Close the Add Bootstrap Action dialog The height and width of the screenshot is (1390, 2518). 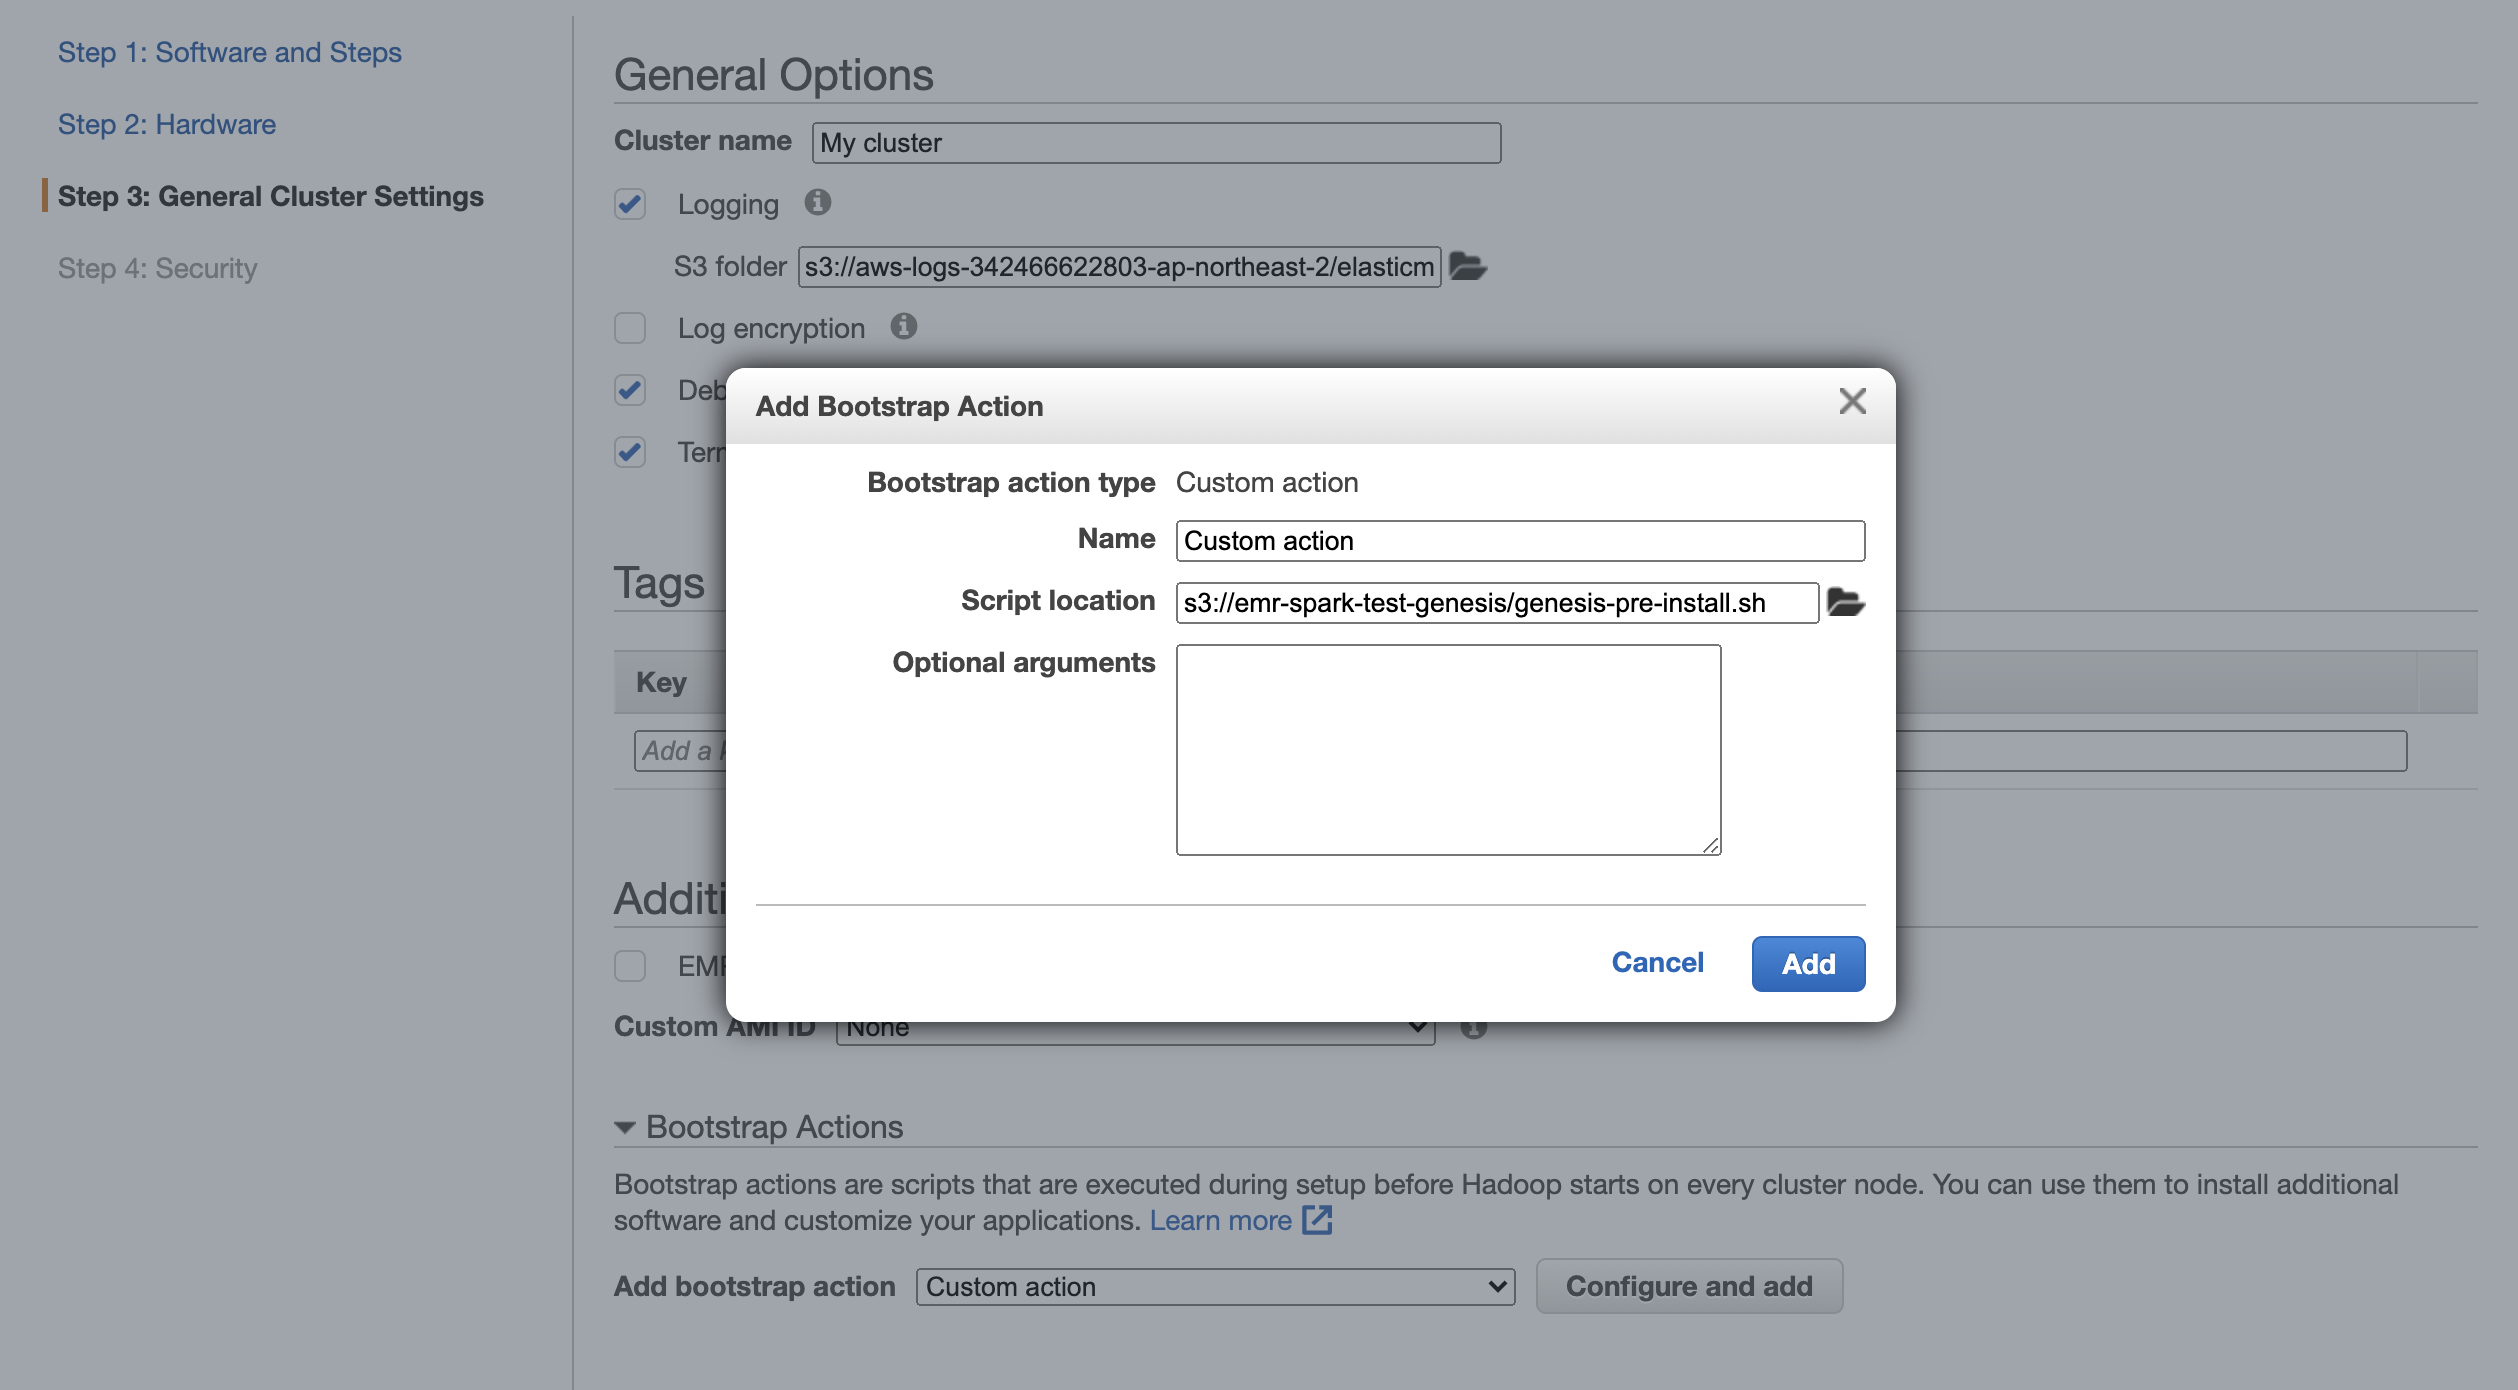tap(1852, 402)
